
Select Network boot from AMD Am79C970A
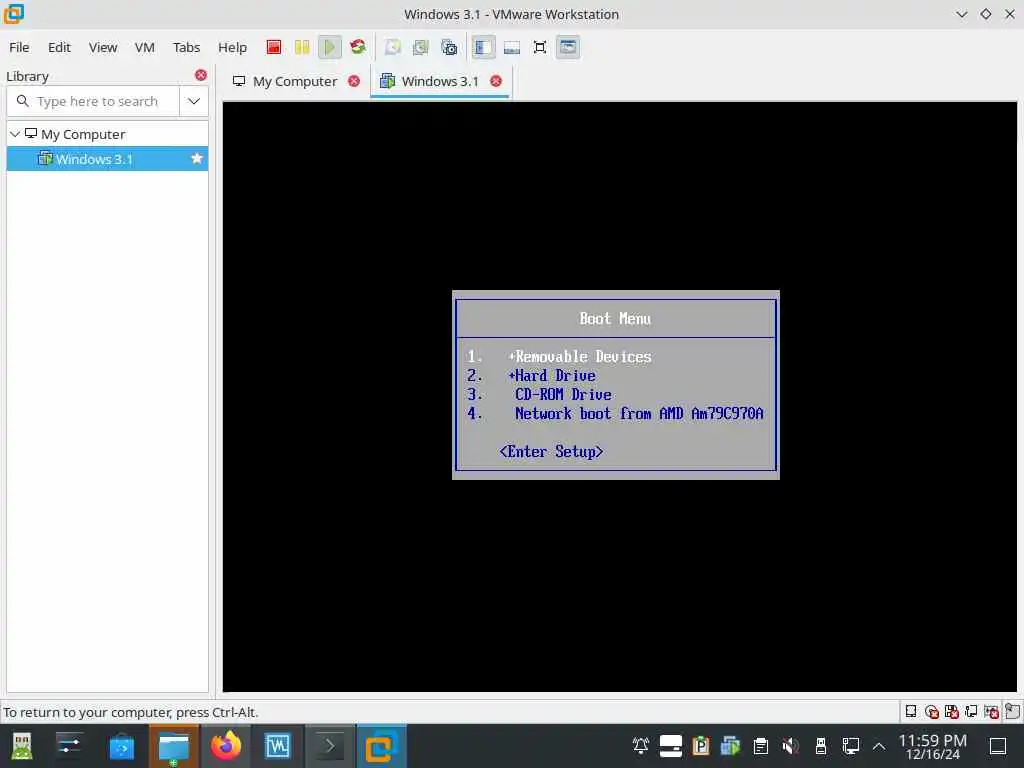pos(639,413)
